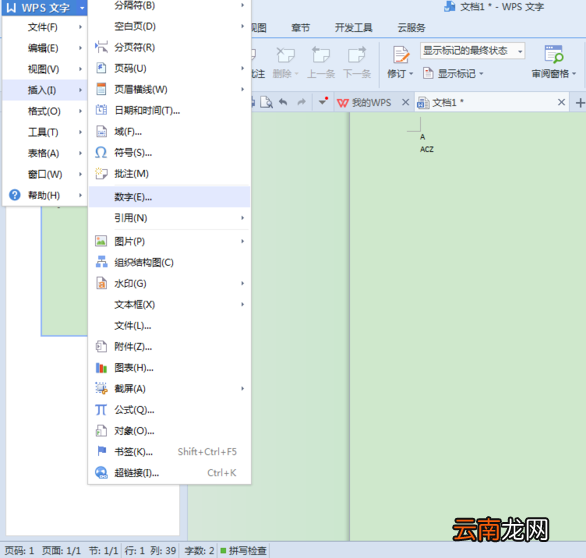Click the redo arrow in quick toolbar
Viewport: 586px width, 558px height.
[301, 102]
